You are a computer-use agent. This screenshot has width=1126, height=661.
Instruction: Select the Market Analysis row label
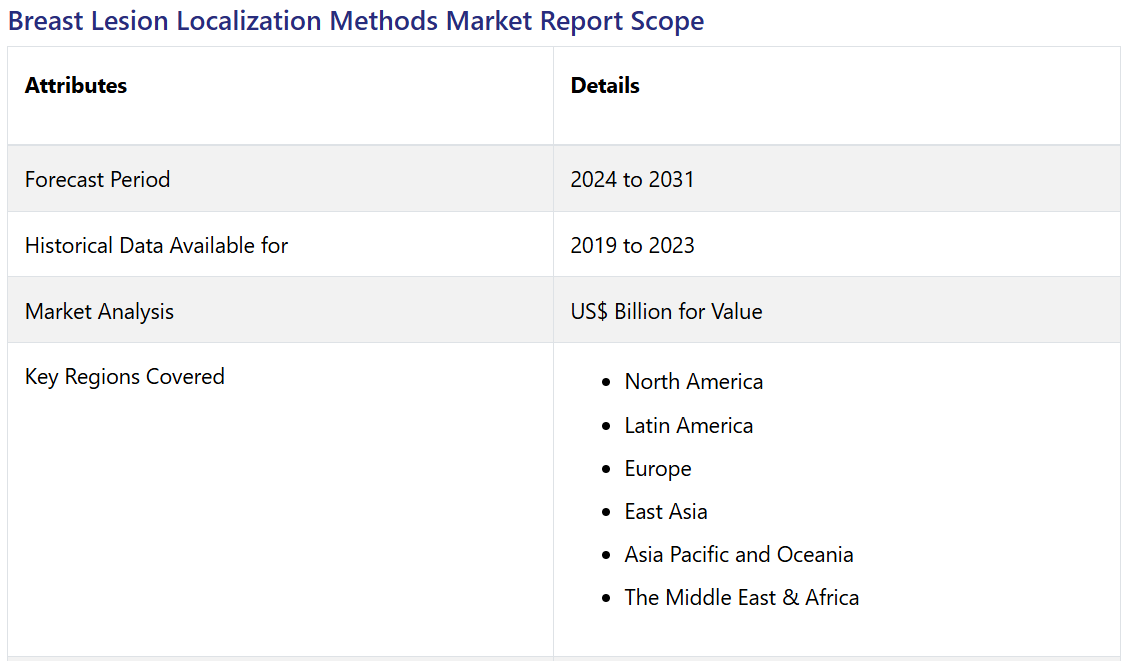click(99, 312)
